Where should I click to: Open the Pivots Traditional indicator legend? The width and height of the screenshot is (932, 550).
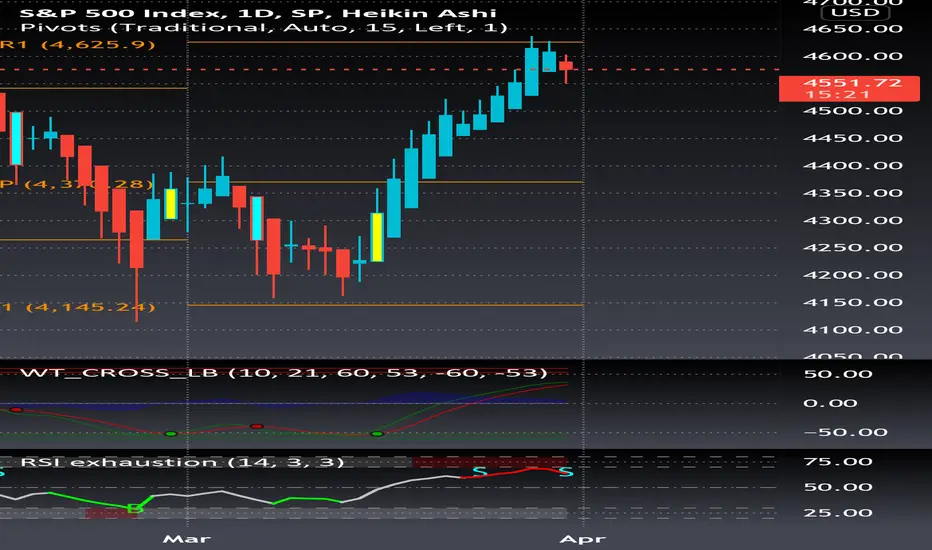click(264, 27)
